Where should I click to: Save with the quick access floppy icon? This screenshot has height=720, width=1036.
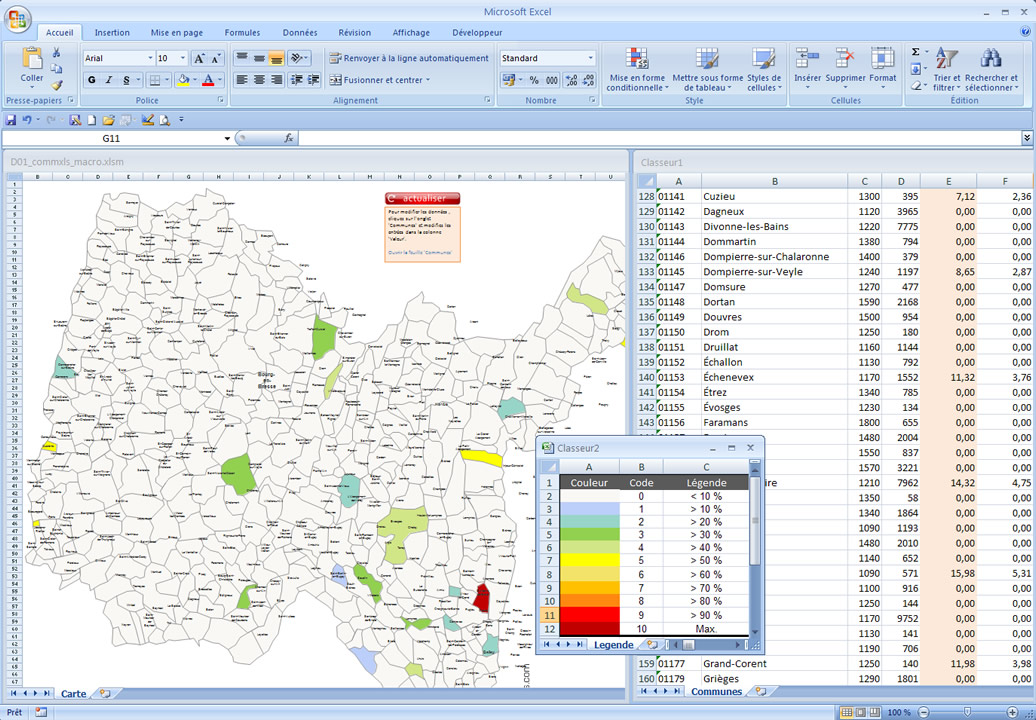pyautogui.click(x=11, y=120)
